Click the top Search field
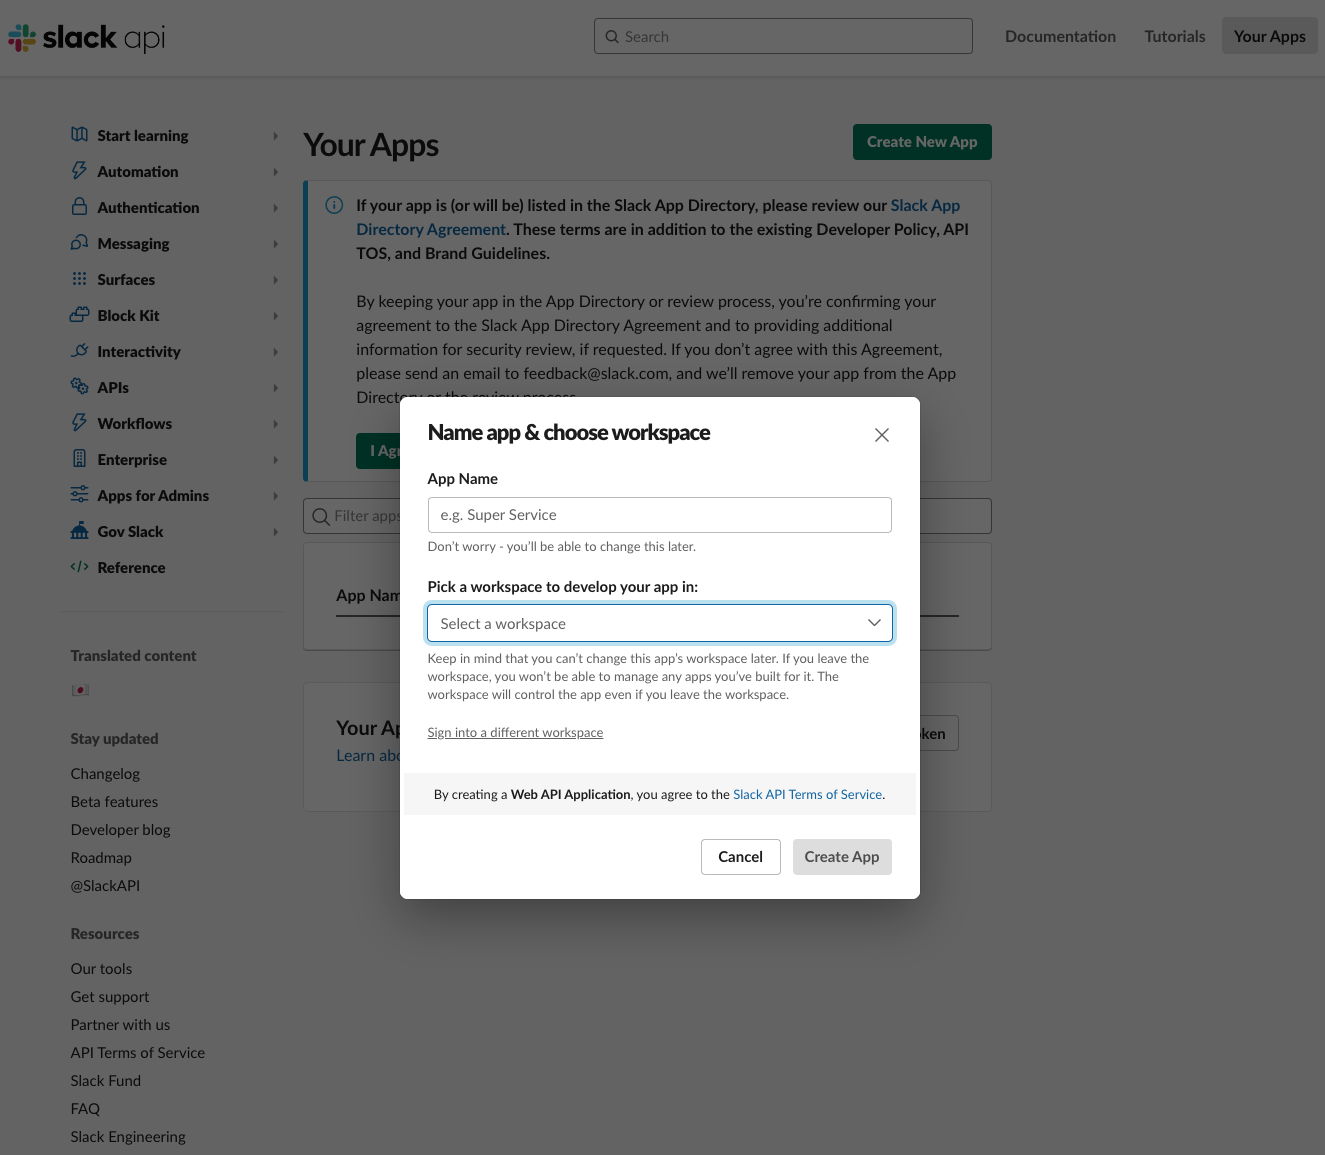 point(783,36)
